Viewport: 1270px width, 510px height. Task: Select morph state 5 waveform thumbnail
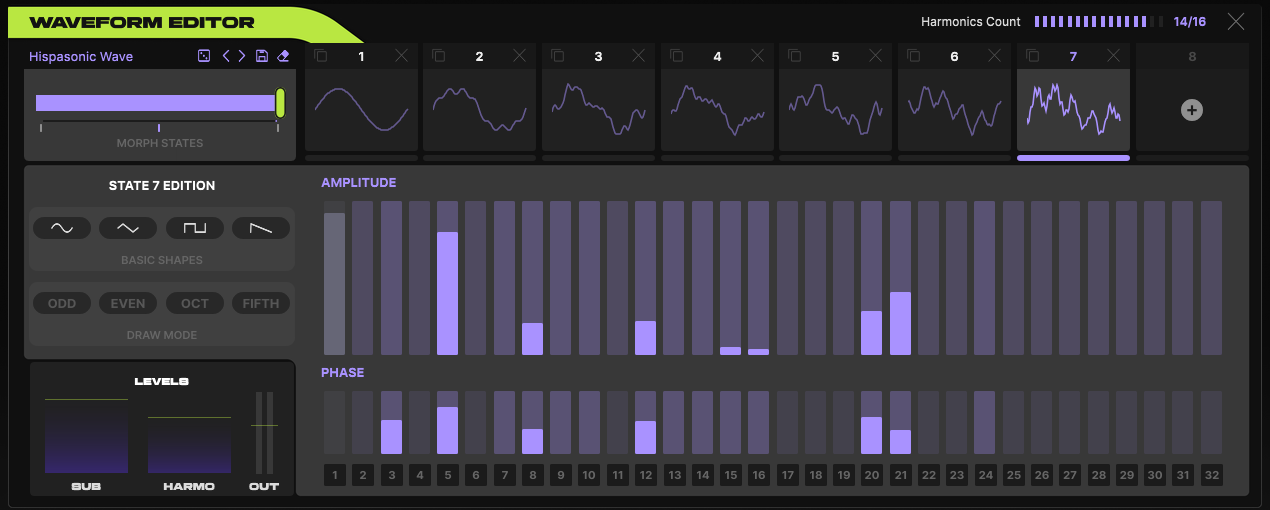pos(836,110)
